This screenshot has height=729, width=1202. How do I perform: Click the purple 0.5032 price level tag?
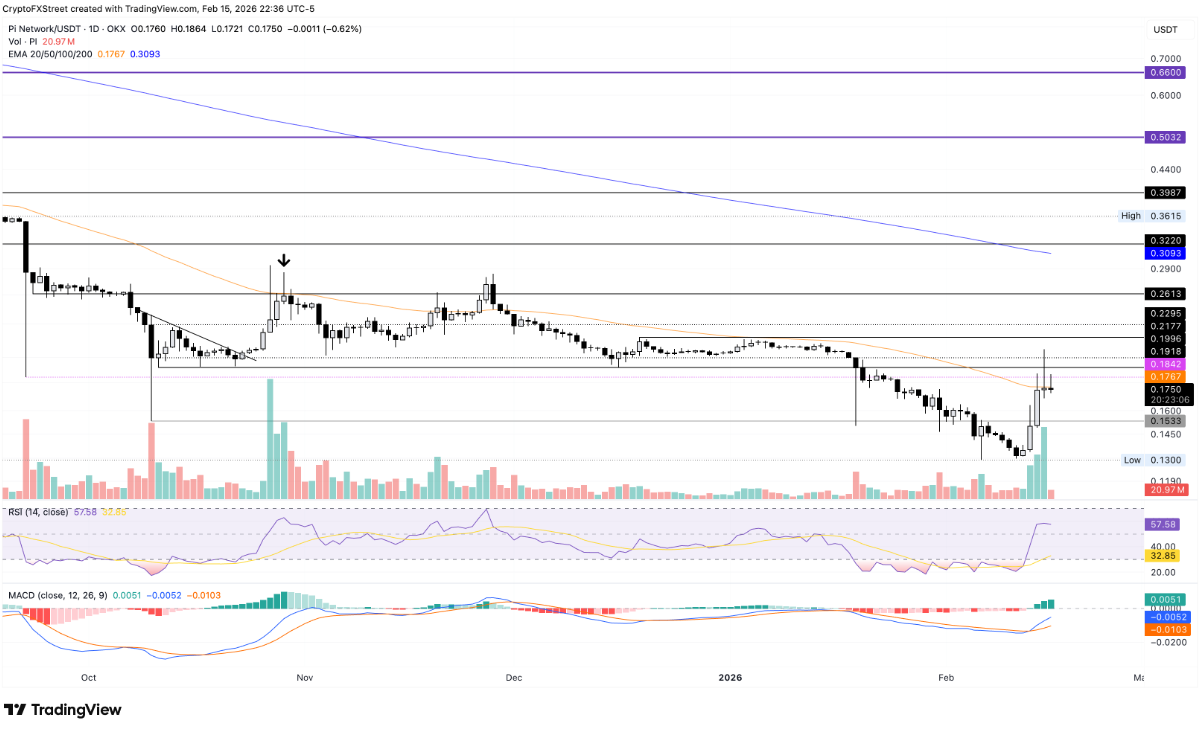point(1164,137)
